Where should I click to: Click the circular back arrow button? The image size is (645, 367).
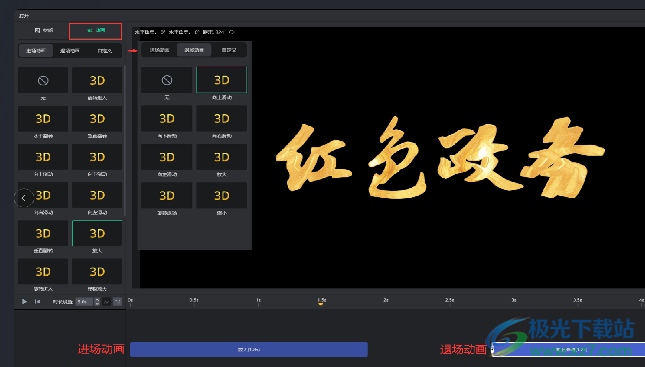point(23,198)
